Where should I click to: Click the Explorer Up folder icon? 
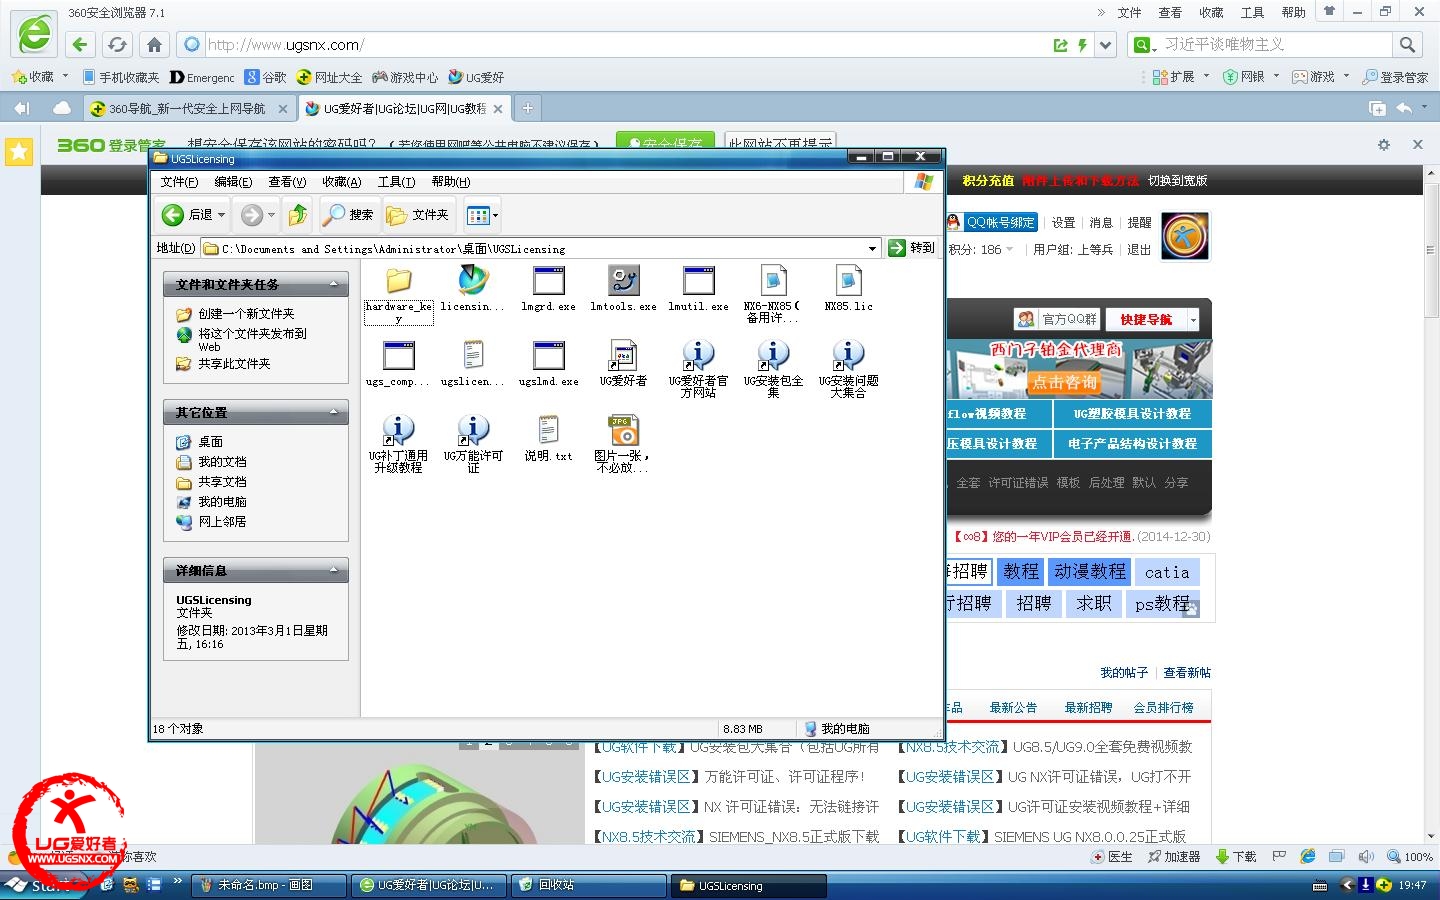point(297,214)
